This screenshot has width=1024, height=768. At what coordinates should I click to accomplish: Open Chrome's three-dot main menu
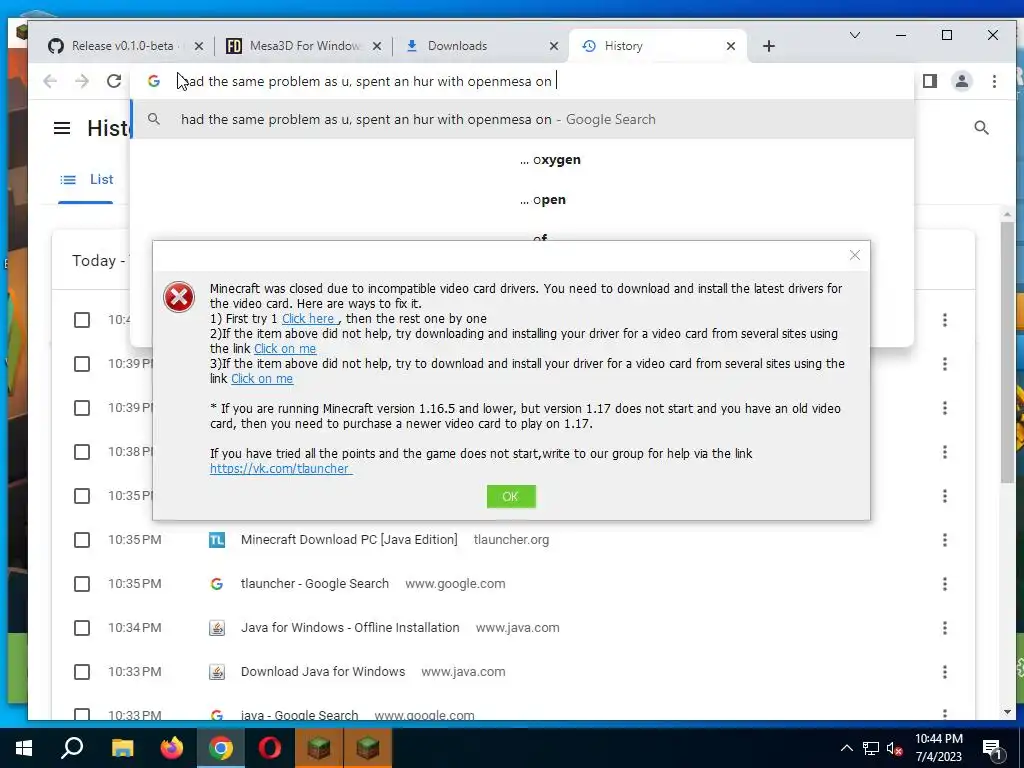click(994, 81)
